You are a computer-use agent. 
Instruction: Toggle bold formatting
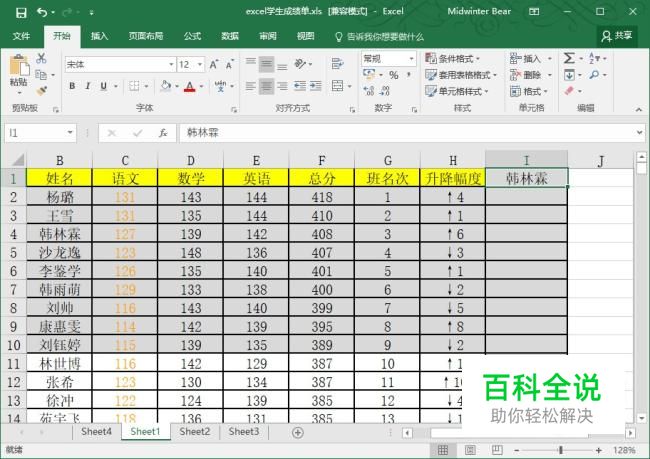pos(72,86)
